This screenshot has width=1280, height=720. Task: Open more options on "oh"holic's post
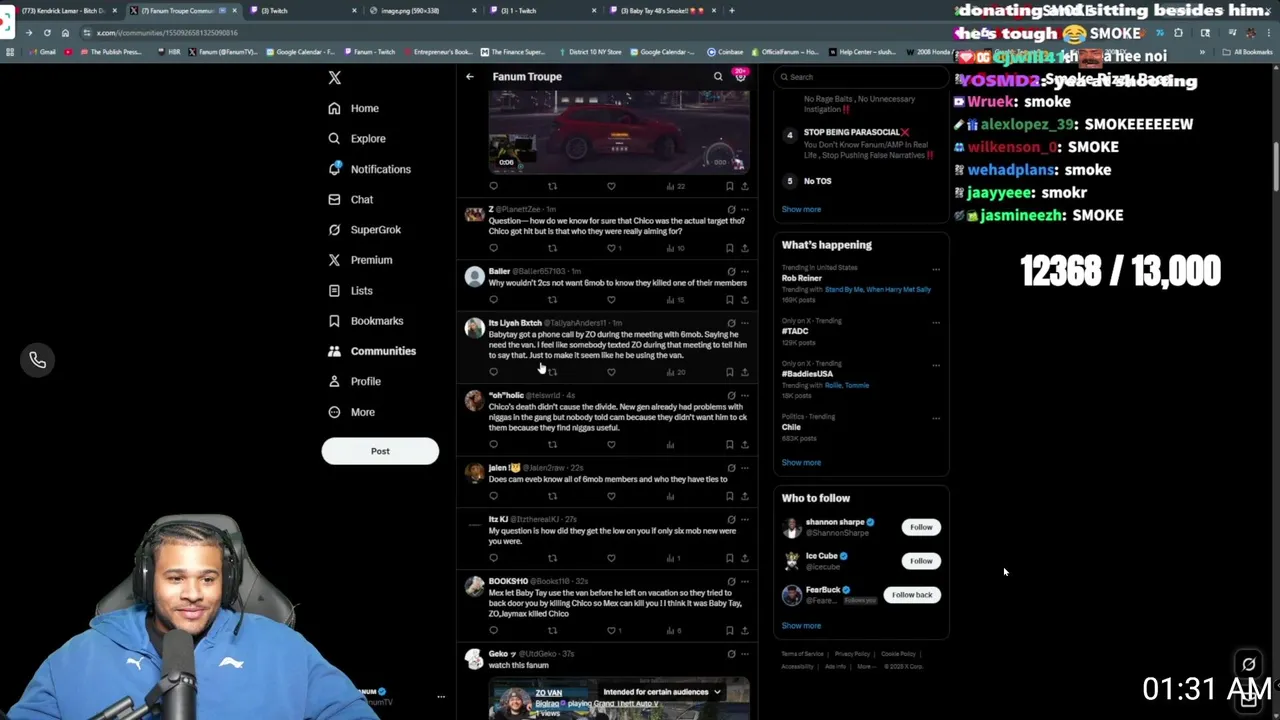click(x=744, y=396)
